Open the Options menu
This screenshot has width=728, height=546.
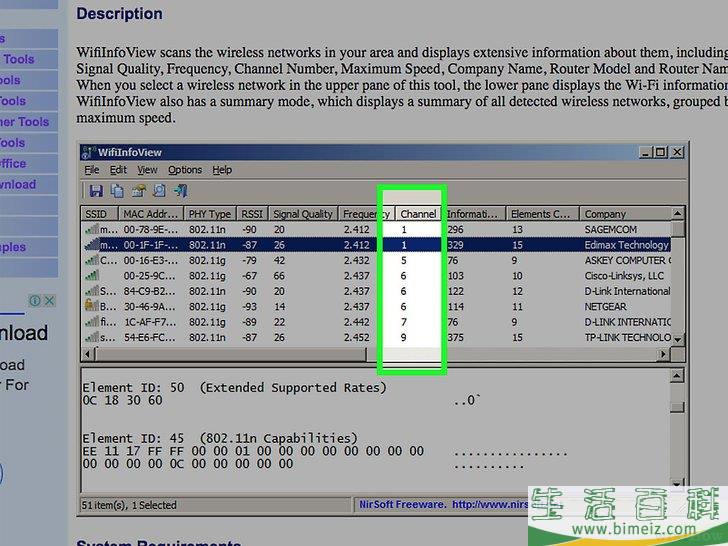click(x=185, y=170)
